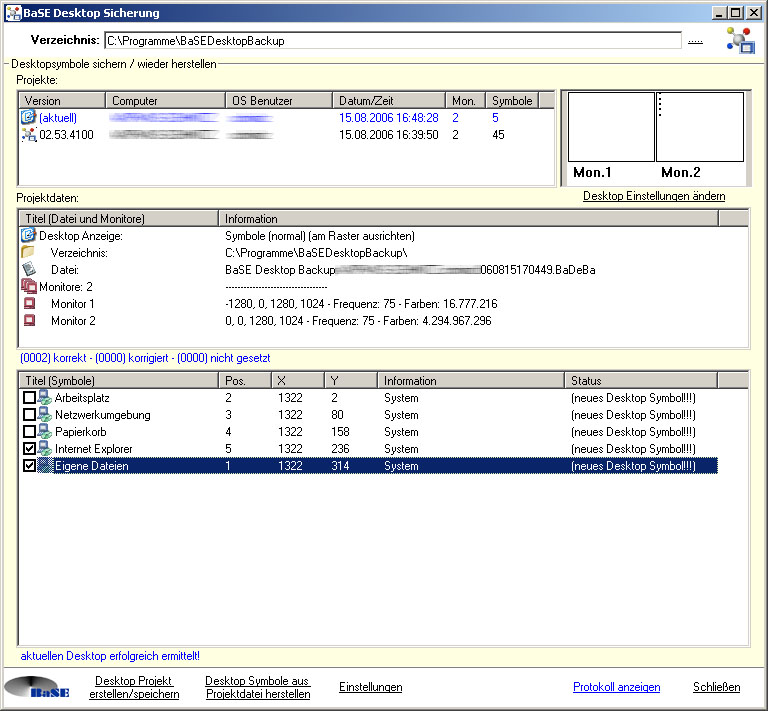Screen dimensions: 768x711
Task: Open directory browse button next to Verzeichnis
Action: (696, 41)
